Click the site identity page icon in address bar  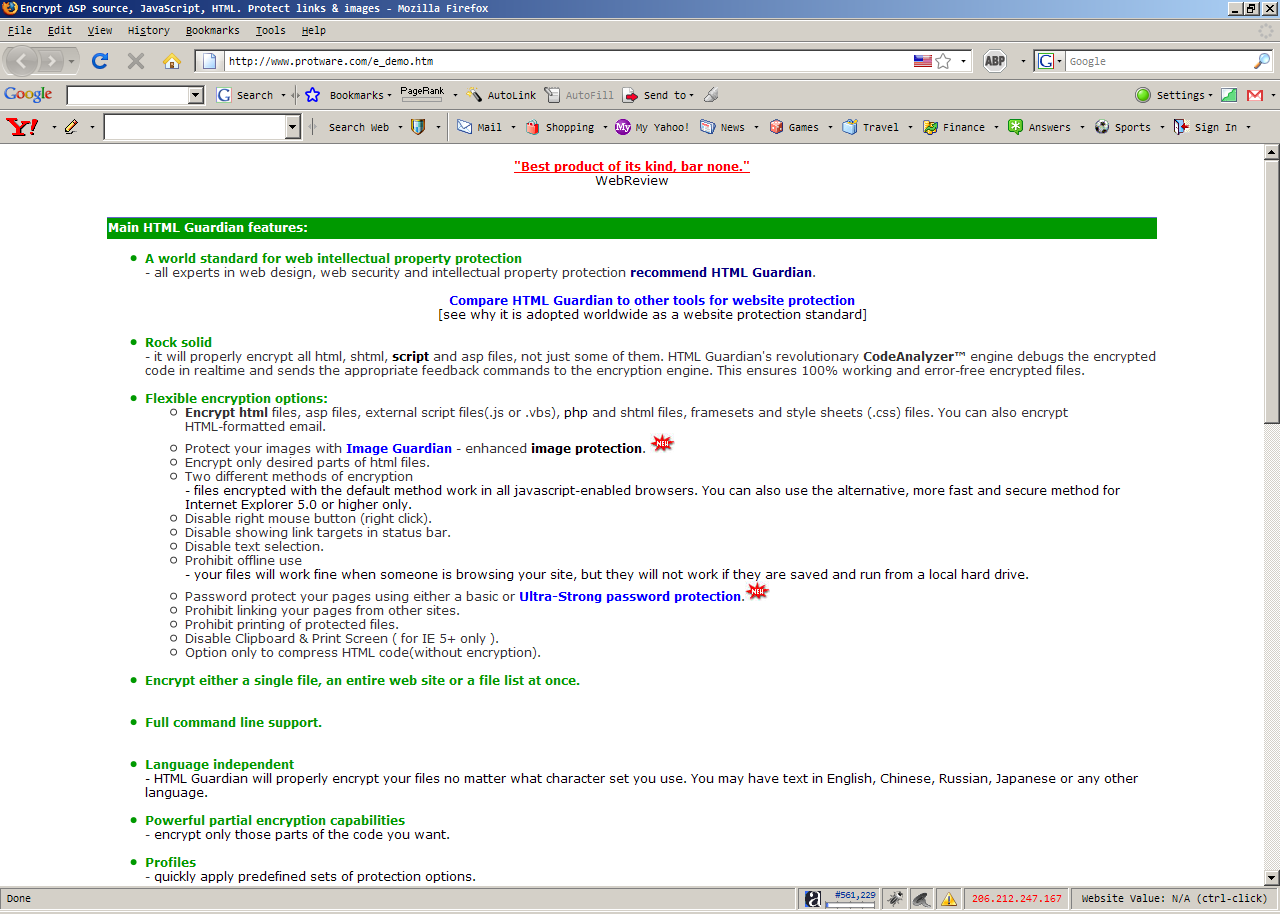tap(210, 61)
